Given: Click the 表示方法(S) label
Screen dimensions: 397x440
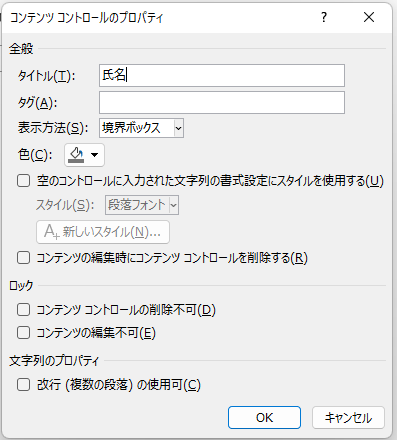Looking at the screenshot, I should 53,128.
